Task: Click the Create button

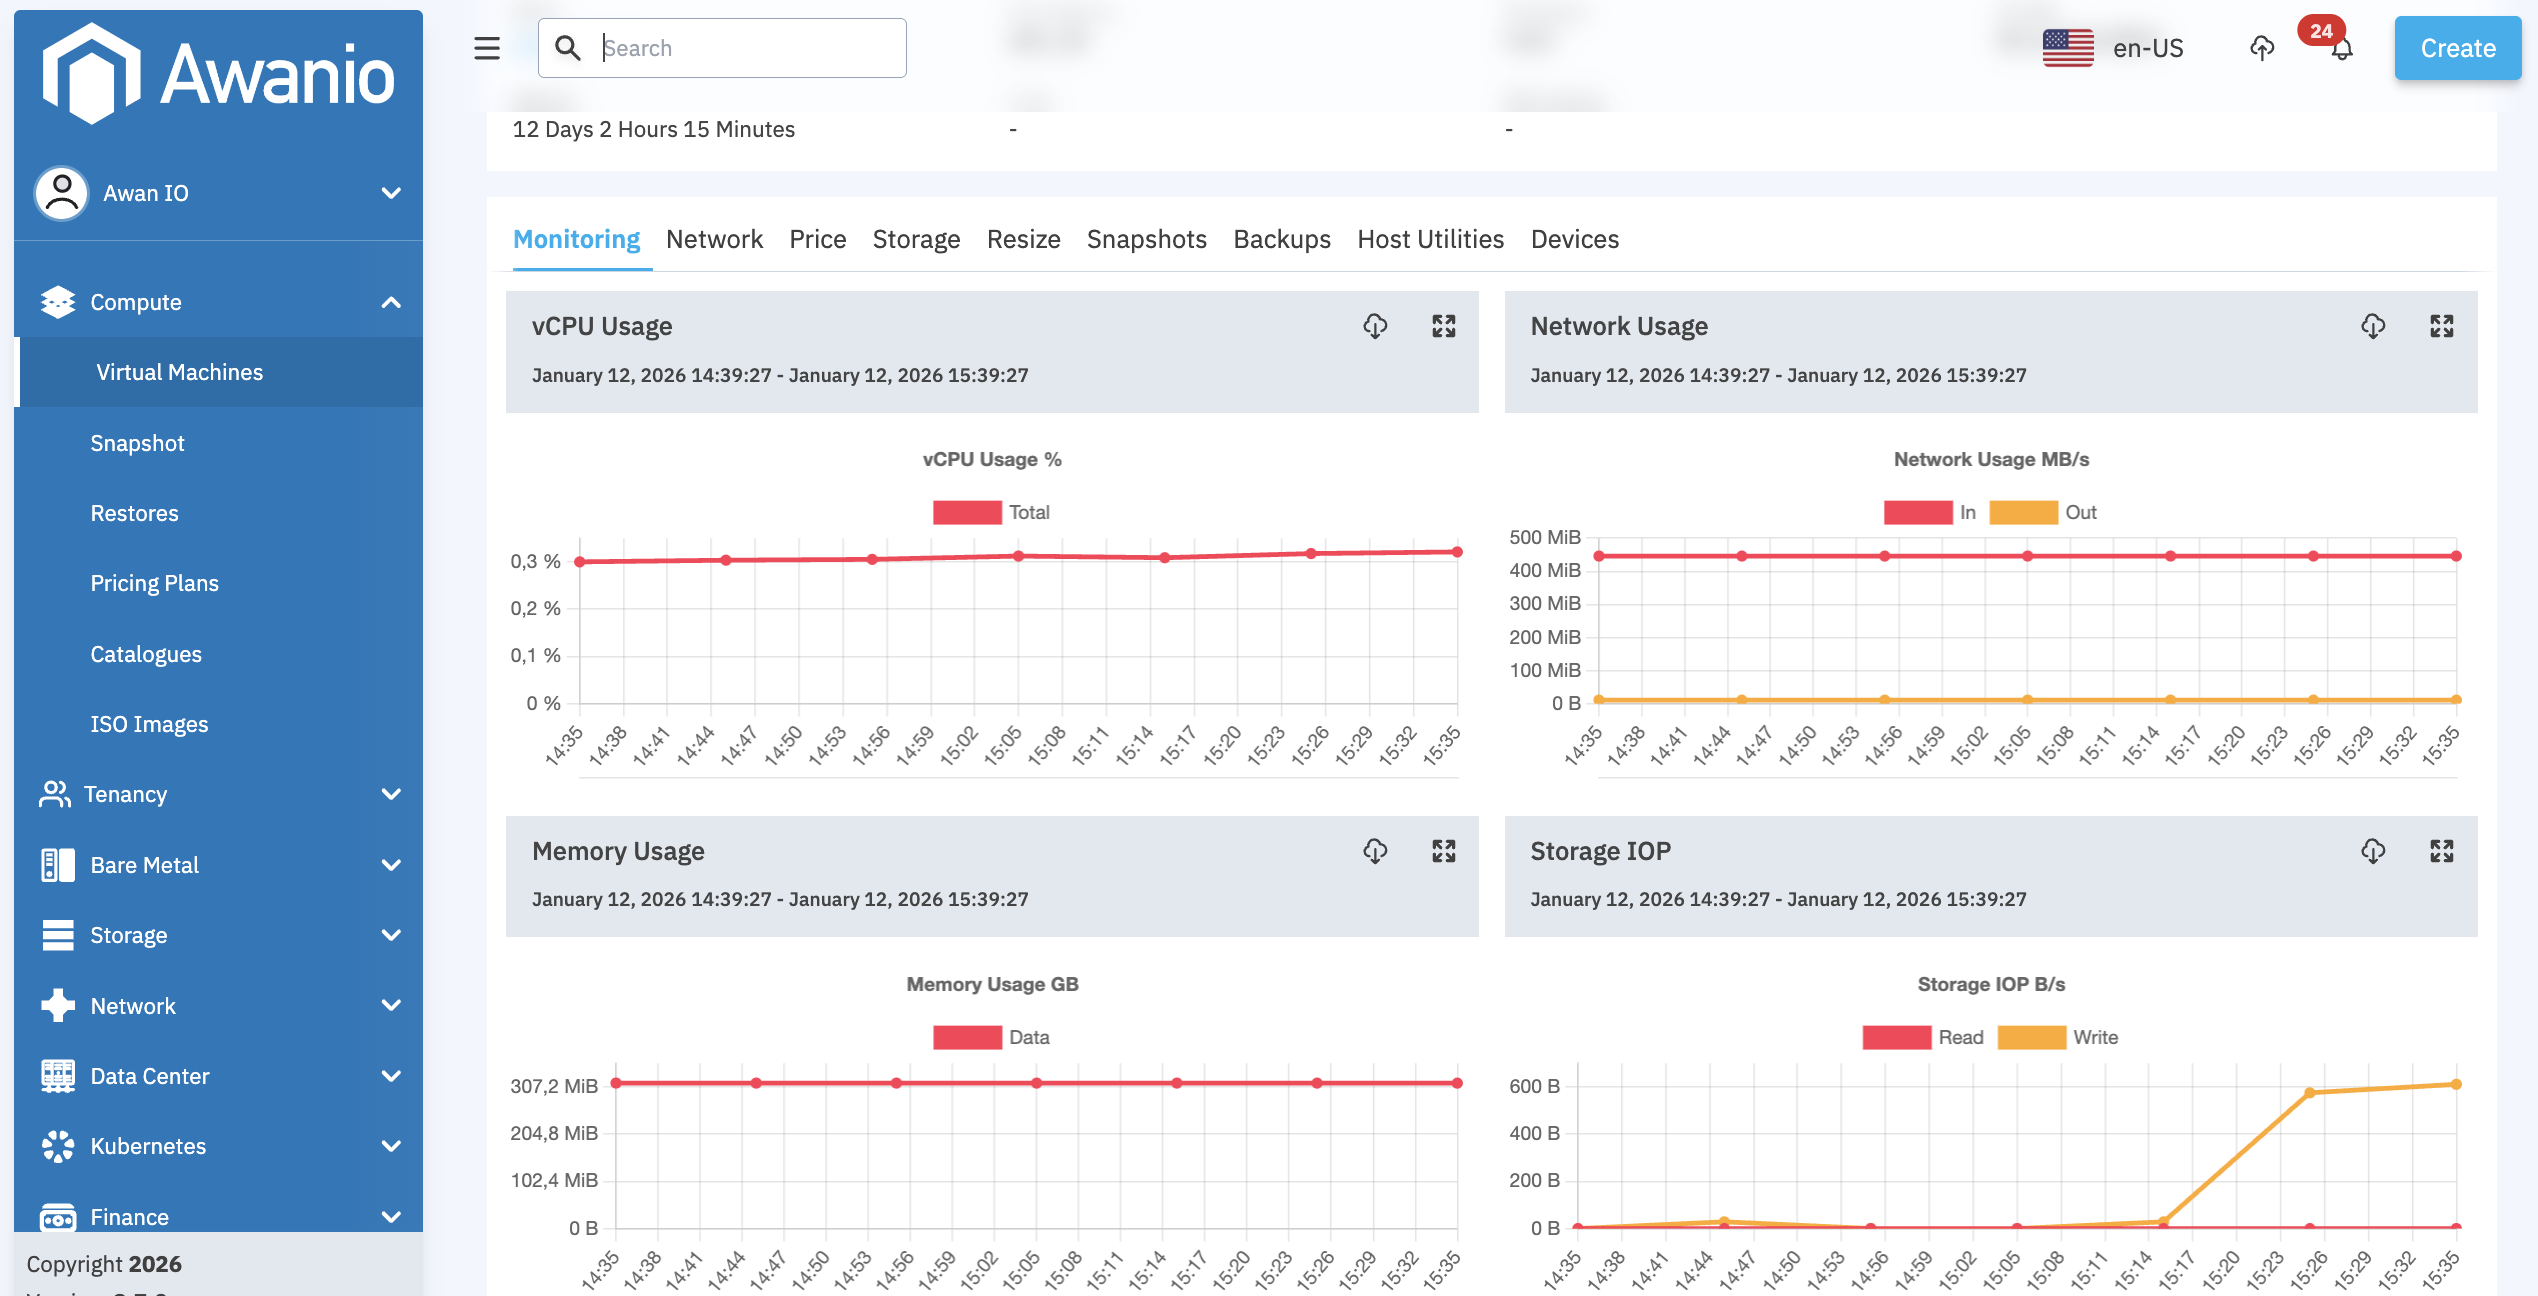Action: tap(2457, 47)
